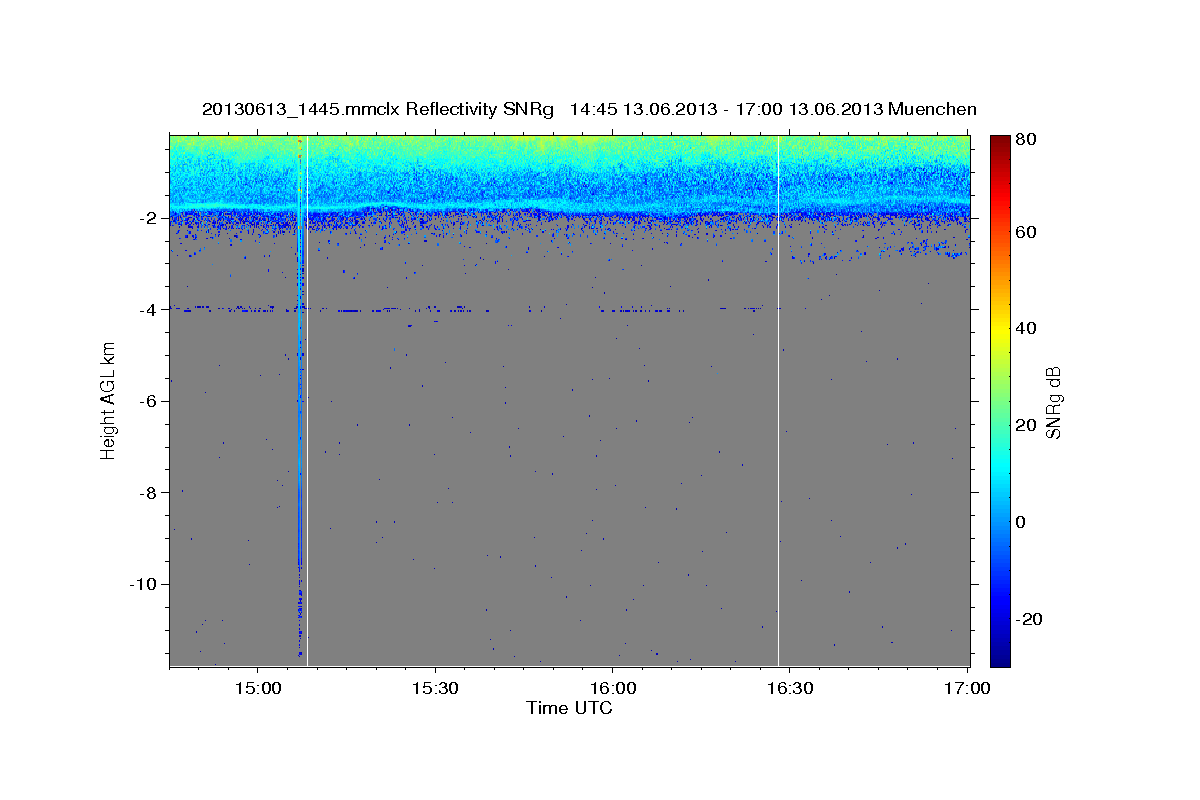Click the 'Muenchen' location text in title
Screen dimensions: 1200x800
coord(932,109)
